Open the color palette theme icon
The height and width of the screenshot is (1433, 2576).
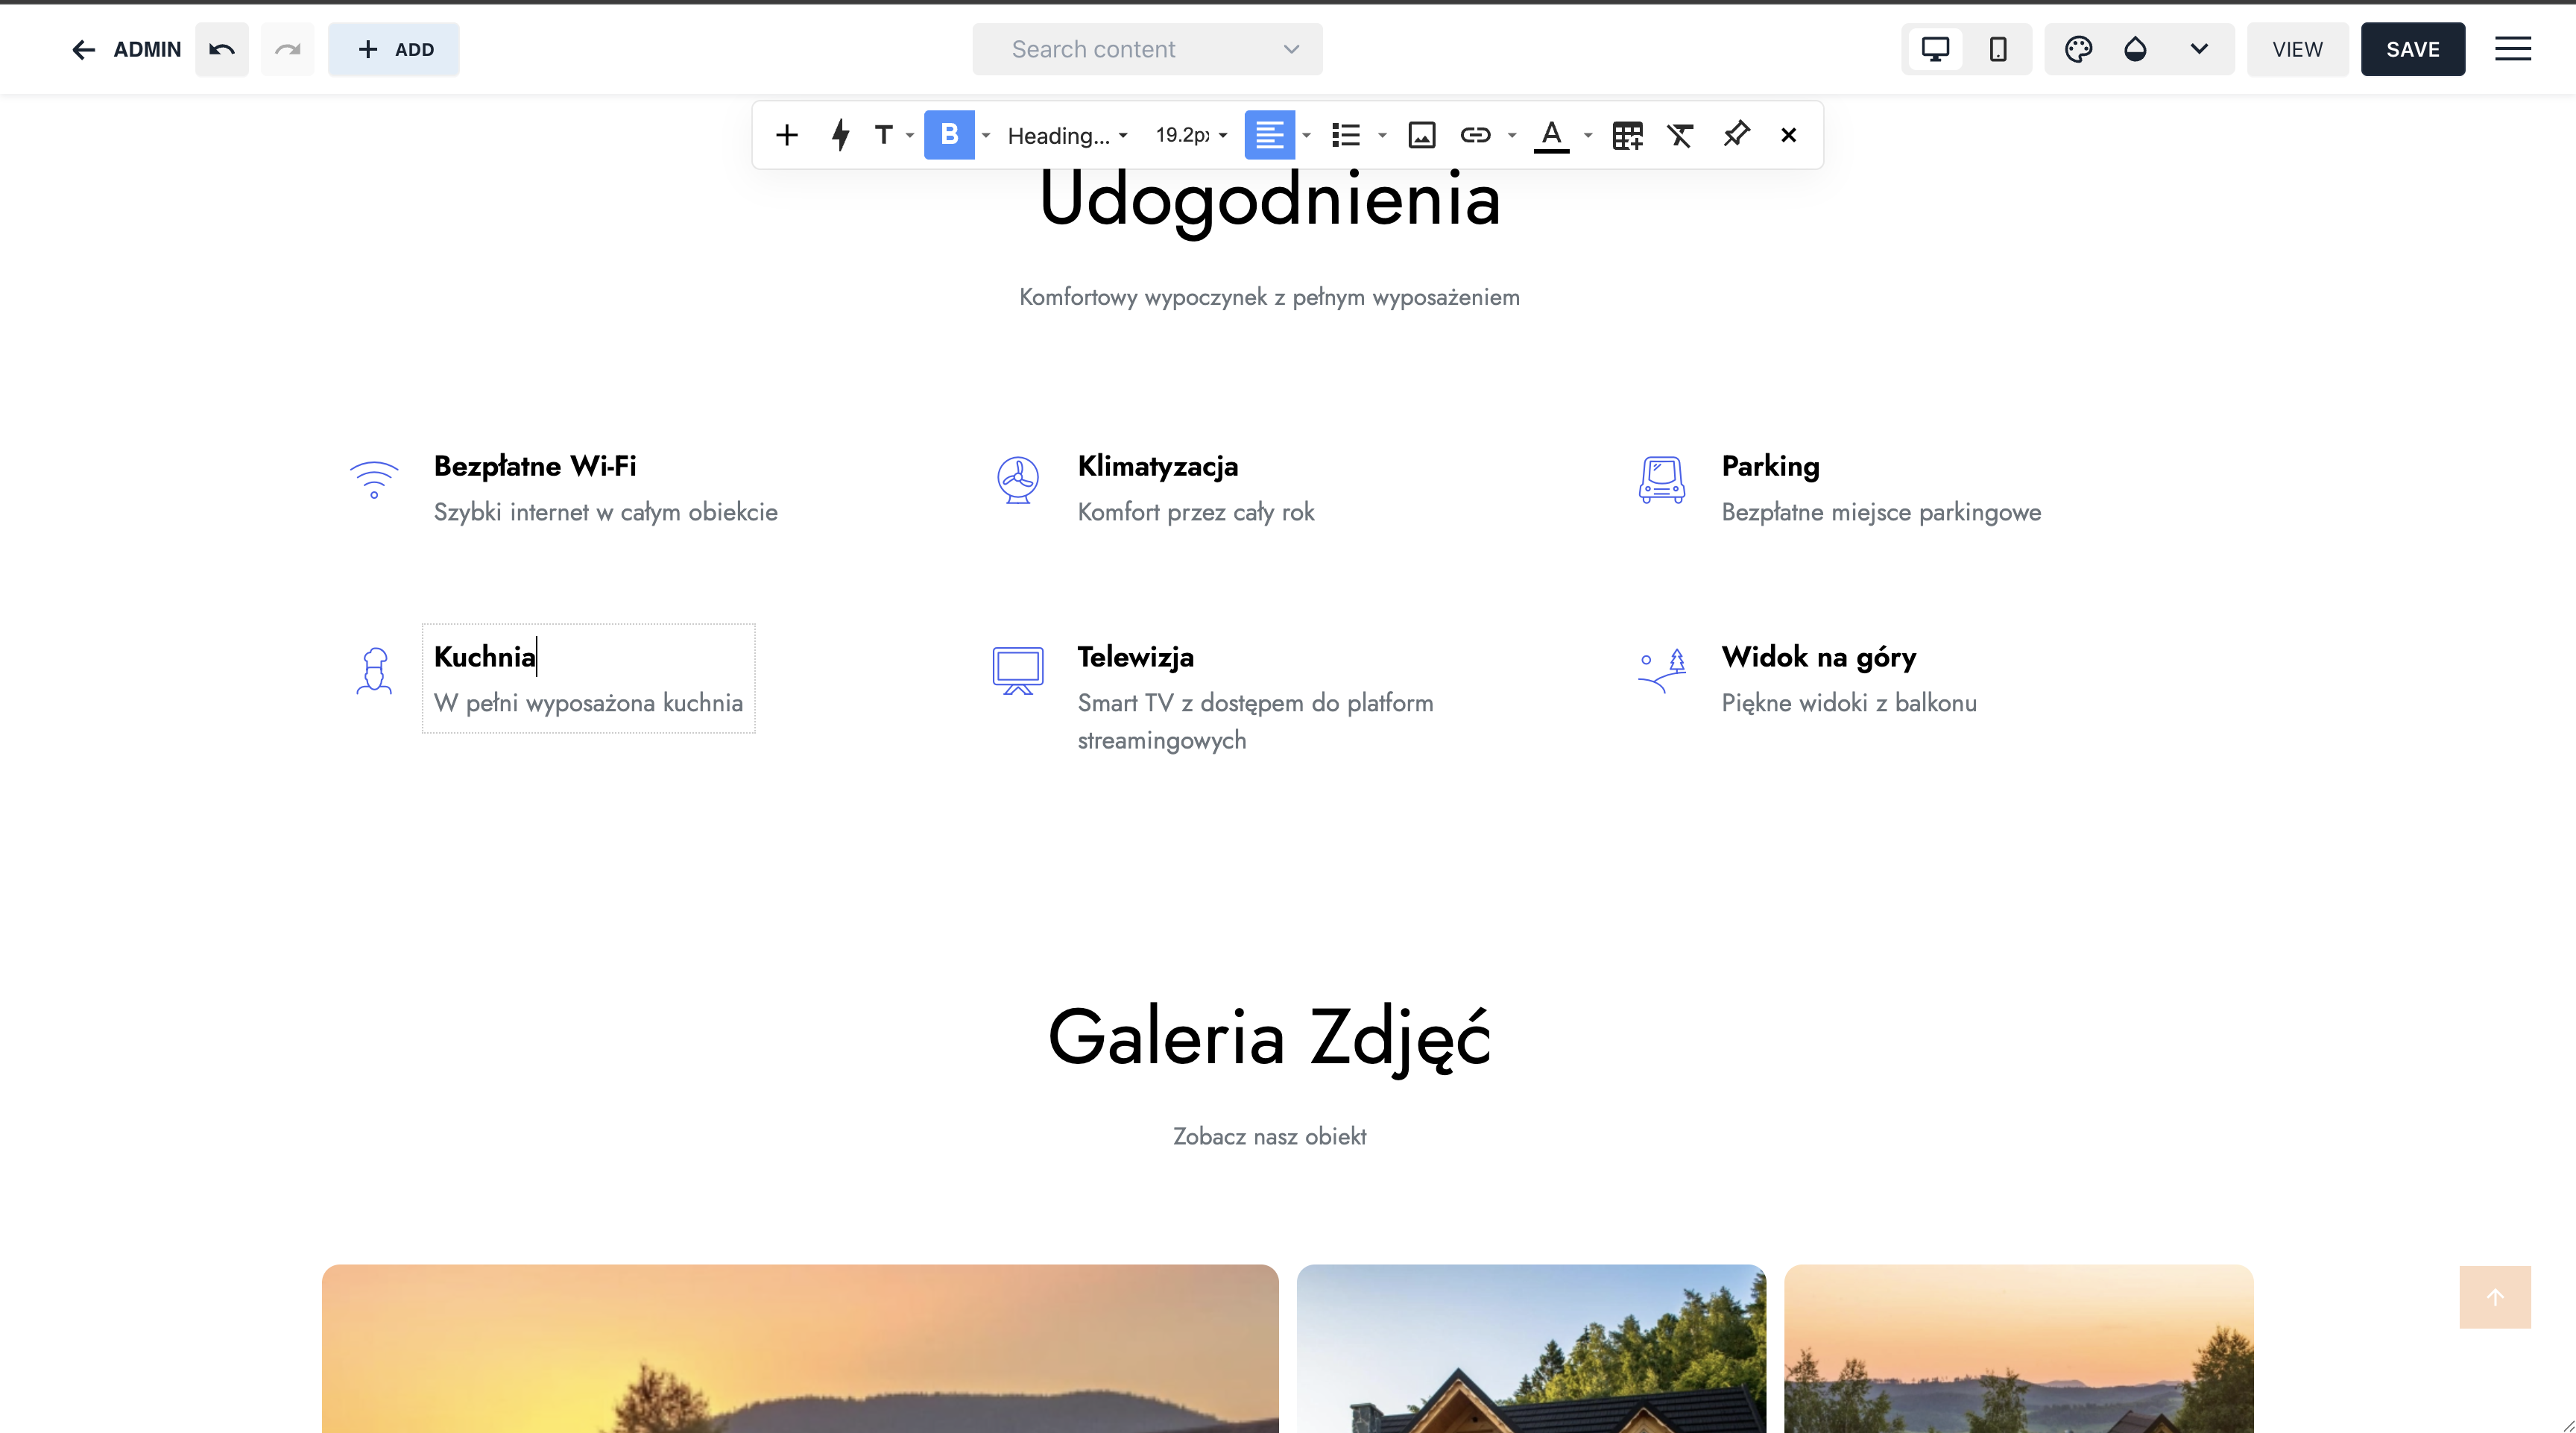tap(2078, 49)
